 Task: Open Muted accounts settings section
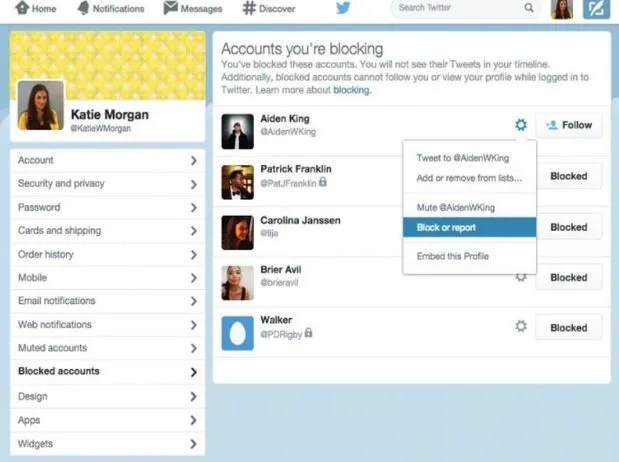(x=106, y=348)
